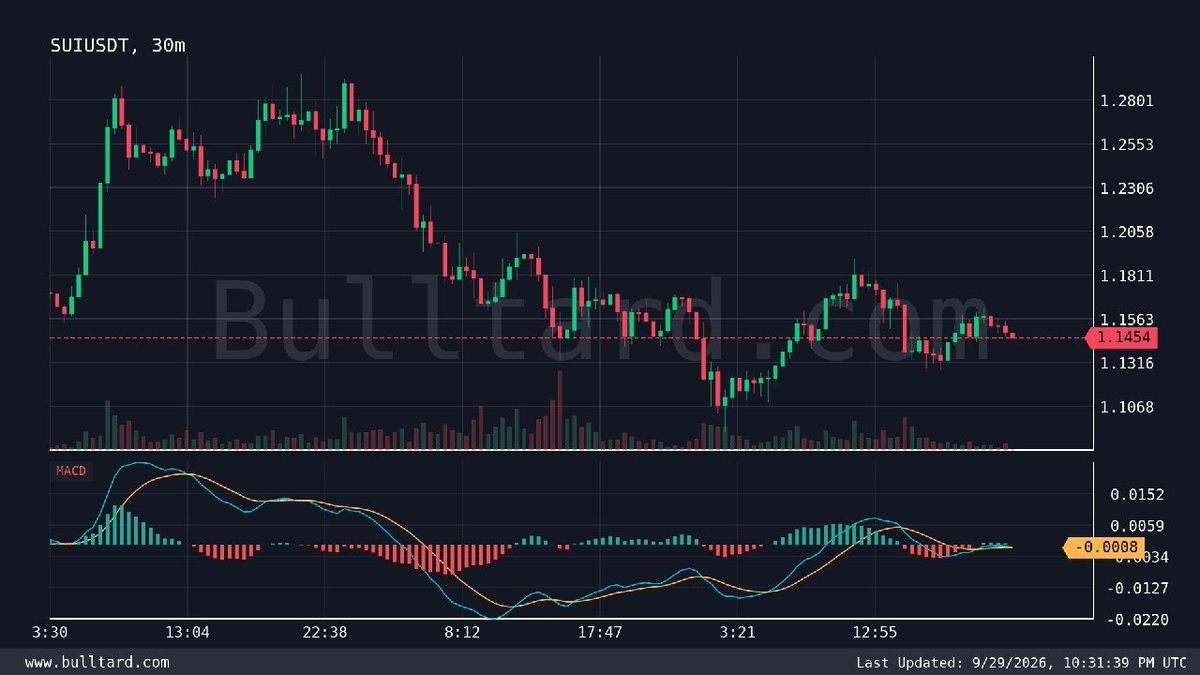Click the 8:12 time axis label
Image resolution: width=1200 pixels, height=675 pixels.
point(462,632)
